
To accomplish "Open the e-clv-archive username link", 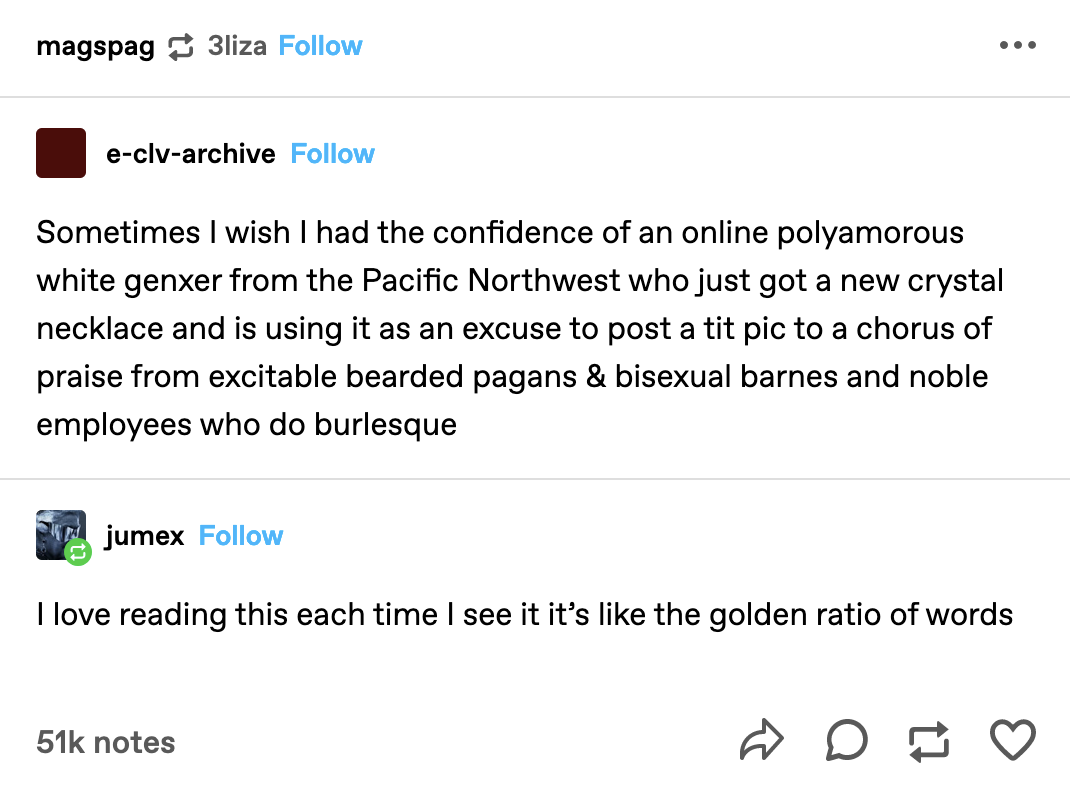I will point(190,154).
